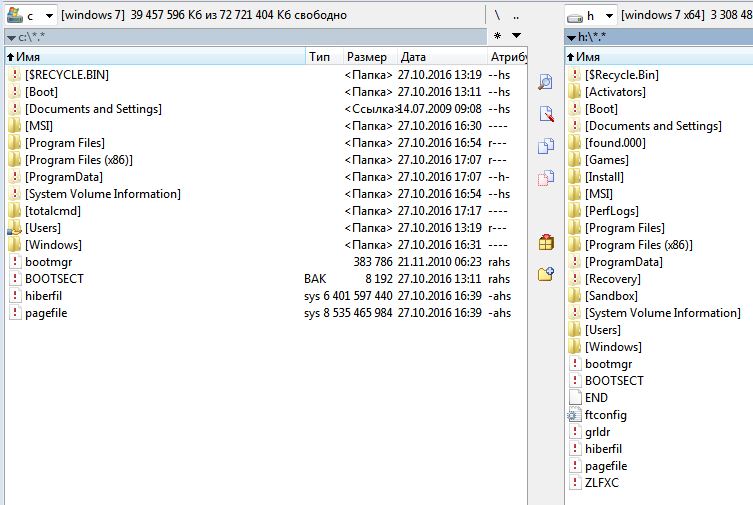Open the path history arrow beside c:\*.*
Viewport: 753px width, 505px height.
click(x=11, y=37)
